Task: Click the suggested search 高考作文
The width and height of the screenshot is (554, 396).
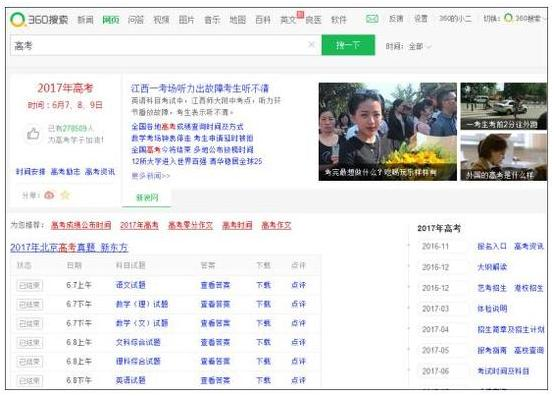Action: coord(276,225)
